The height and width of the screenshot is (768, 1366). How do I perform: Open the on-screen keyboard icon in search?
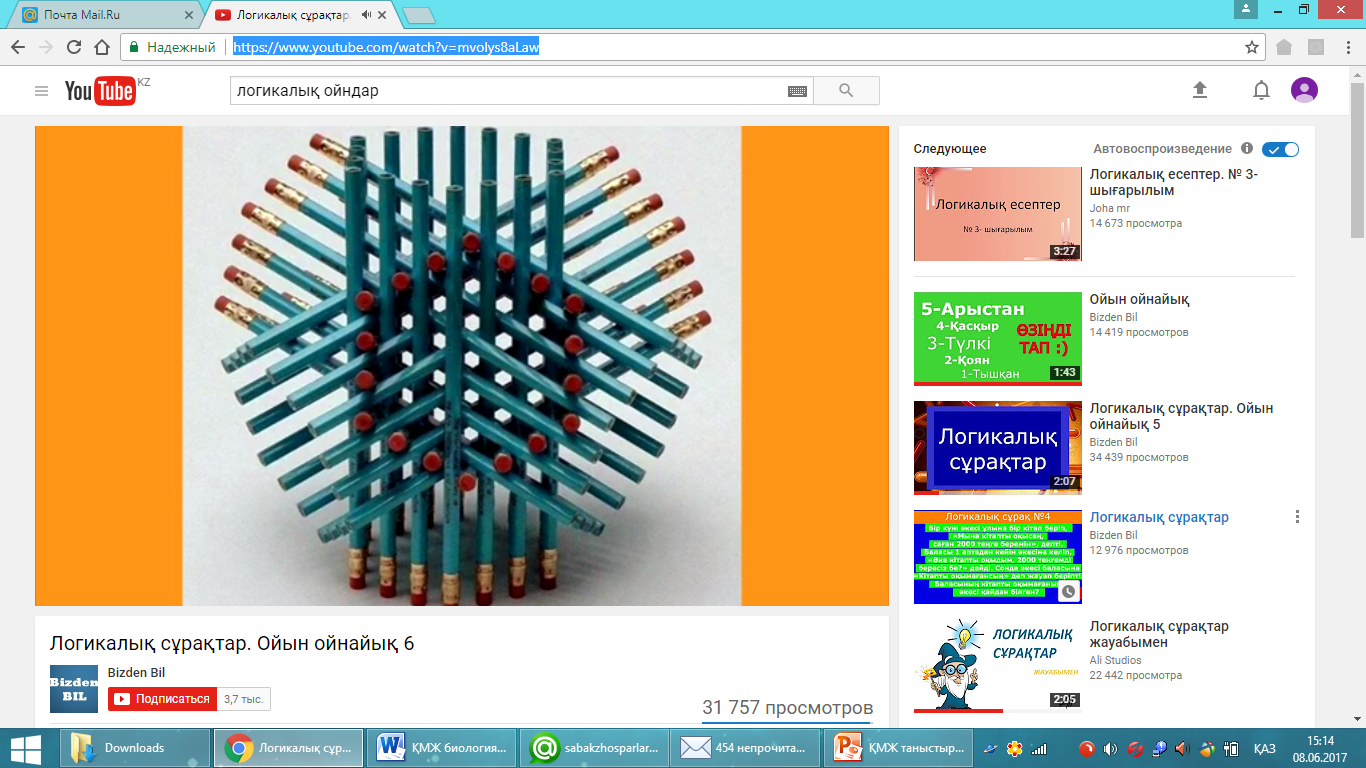tap(797, 91)
